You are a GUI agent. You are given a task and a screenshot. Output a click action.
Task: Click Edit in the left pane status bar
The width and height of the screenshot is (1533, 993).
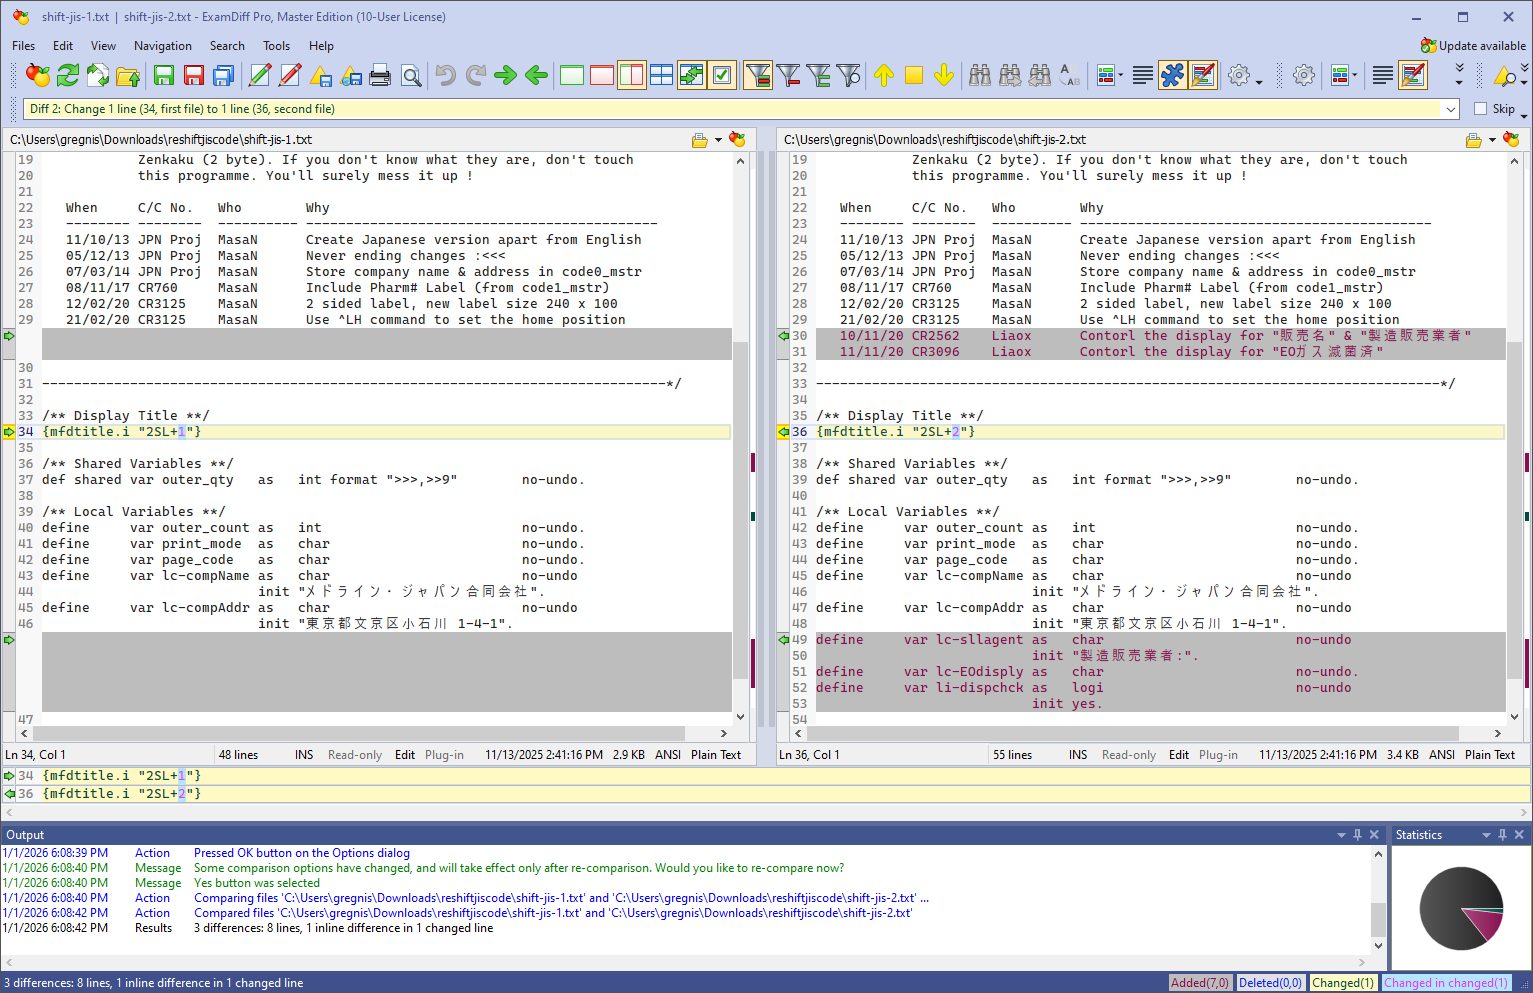(x=405, y=755)
